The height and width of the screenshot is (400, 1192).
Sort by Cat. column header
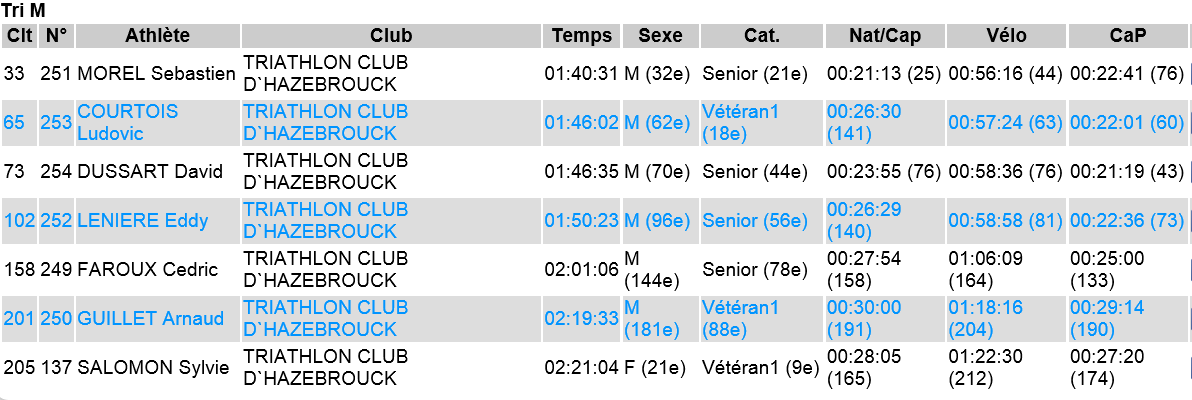pos(762,36)
